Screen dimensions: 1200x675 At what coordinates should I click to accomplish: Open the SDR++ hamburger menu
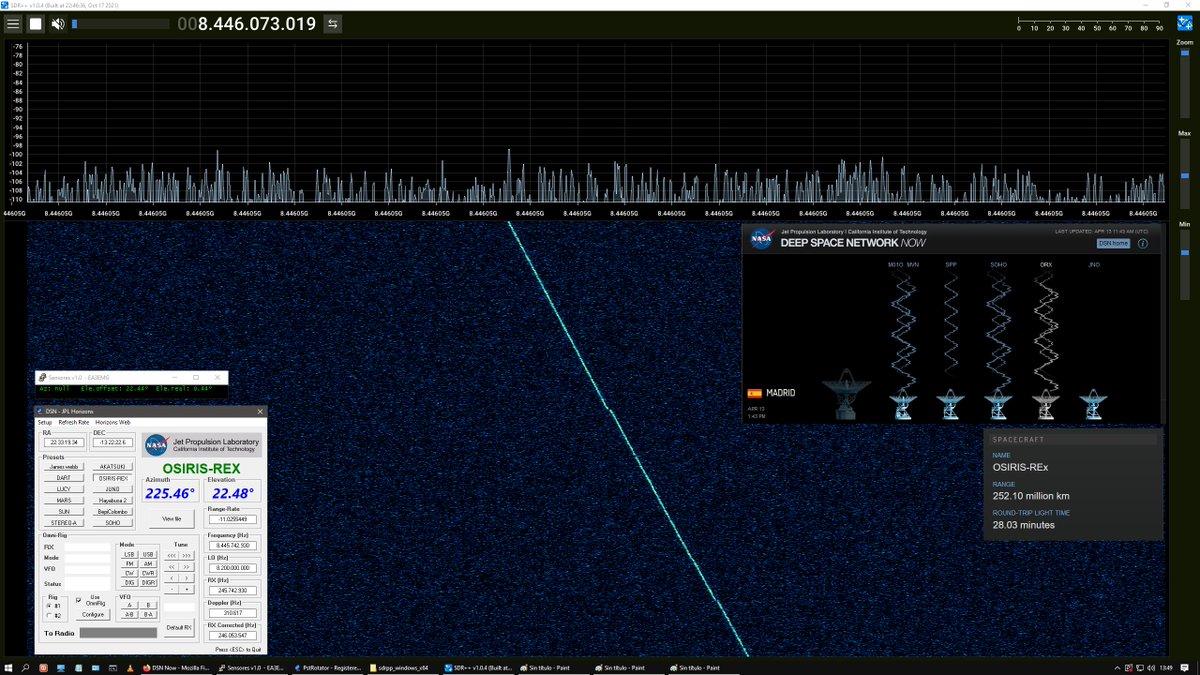coord(13,23)
